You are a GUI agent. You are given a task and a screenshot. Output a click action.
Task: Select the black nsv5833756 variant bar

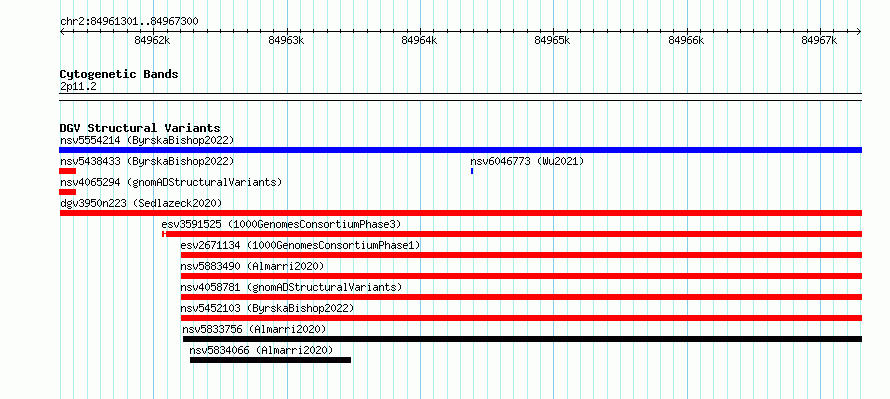pos(522,339)
